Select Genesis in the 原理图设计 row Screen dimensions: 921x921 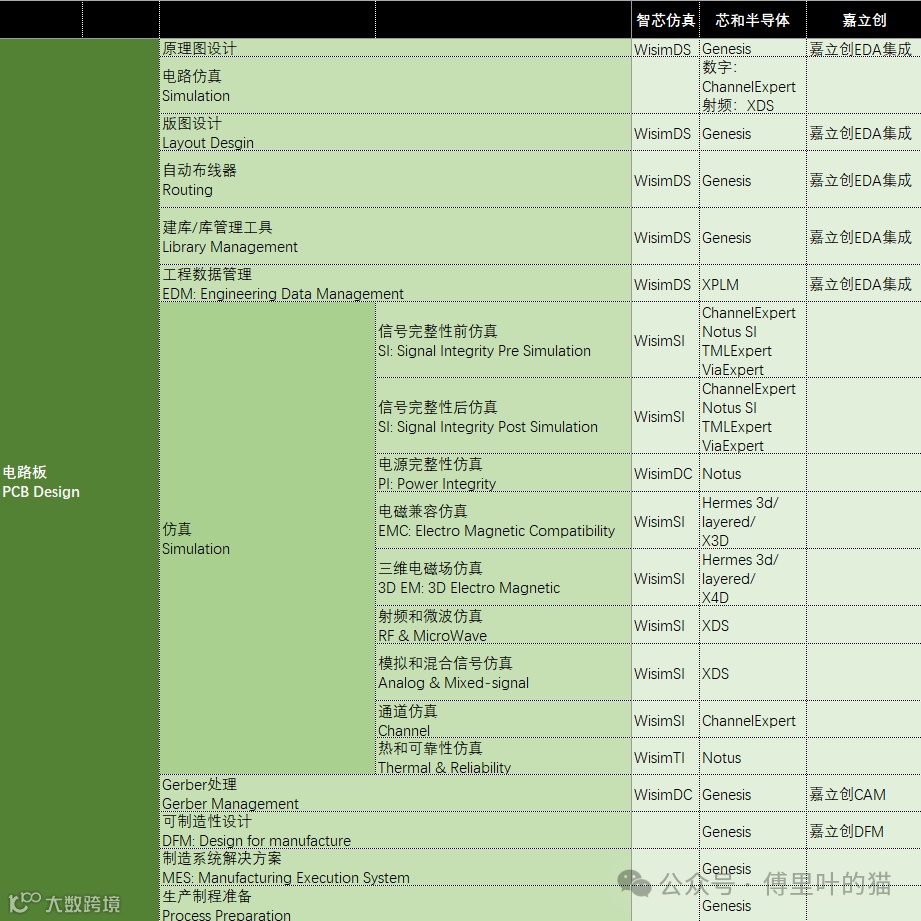(x=752, y=49)
